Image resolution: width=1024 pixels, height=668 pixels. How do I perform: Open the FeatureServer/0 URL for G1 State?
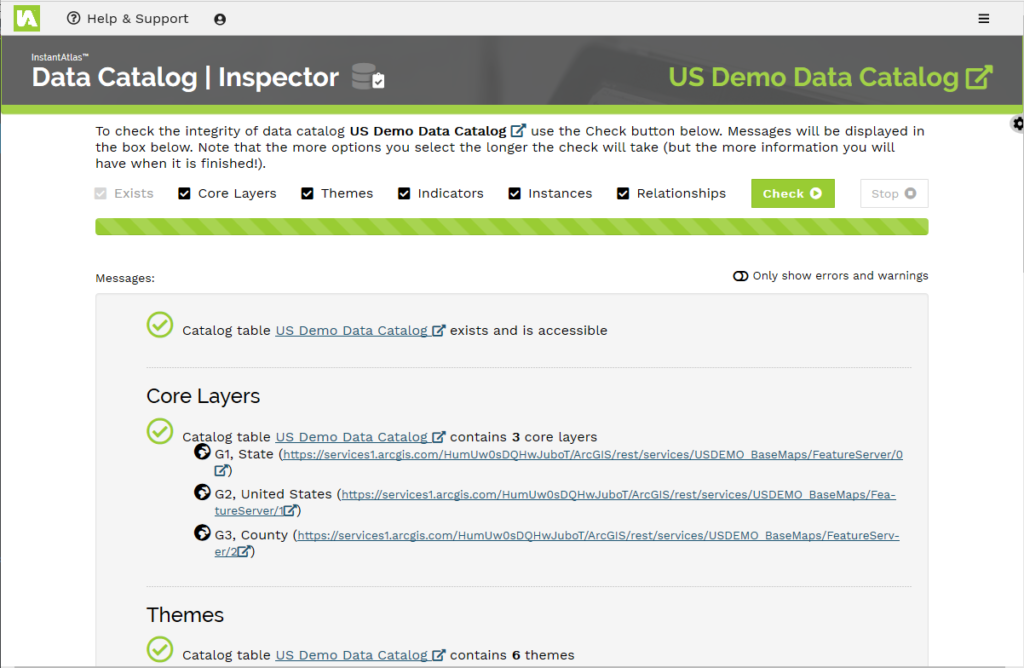tap(592, 454)
